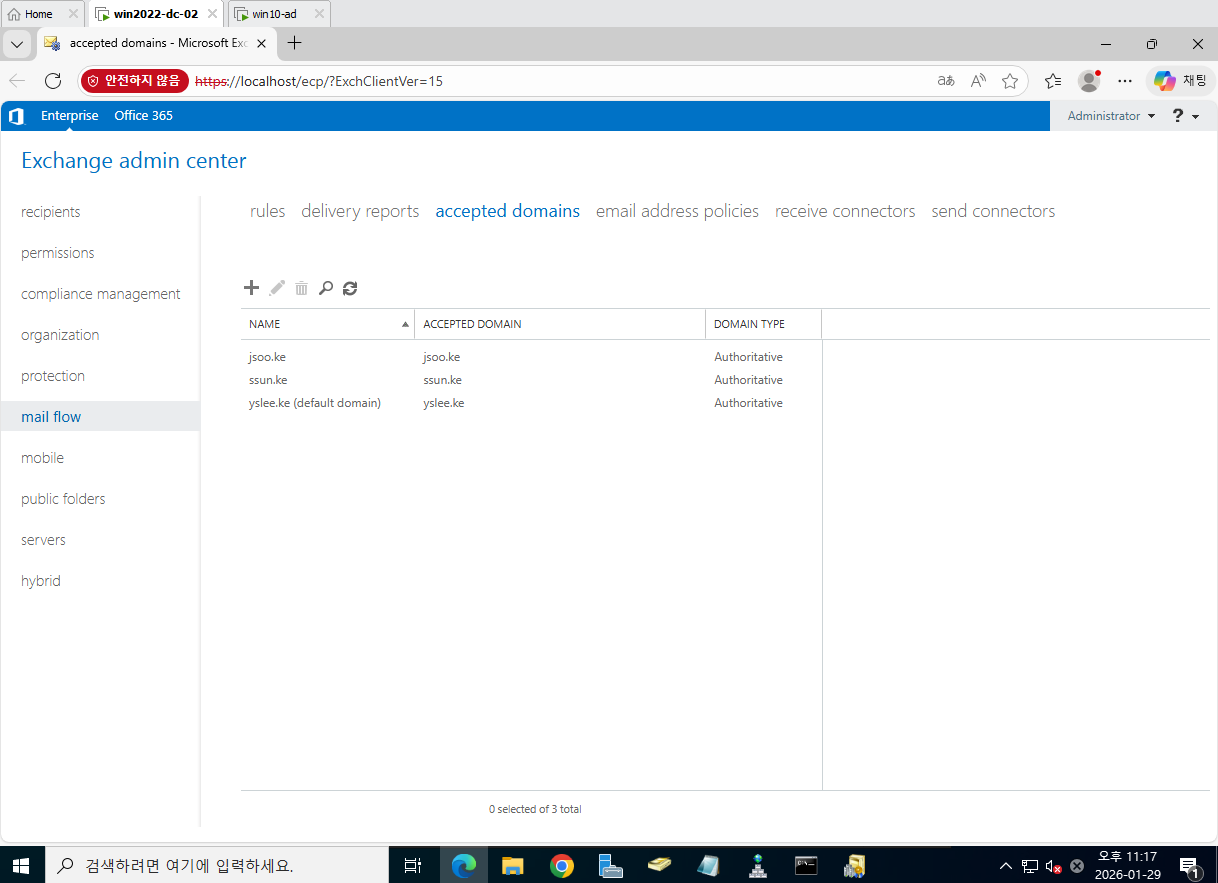Close the accepted domains browser tab
1218x883 pixels.
(263, 44)
